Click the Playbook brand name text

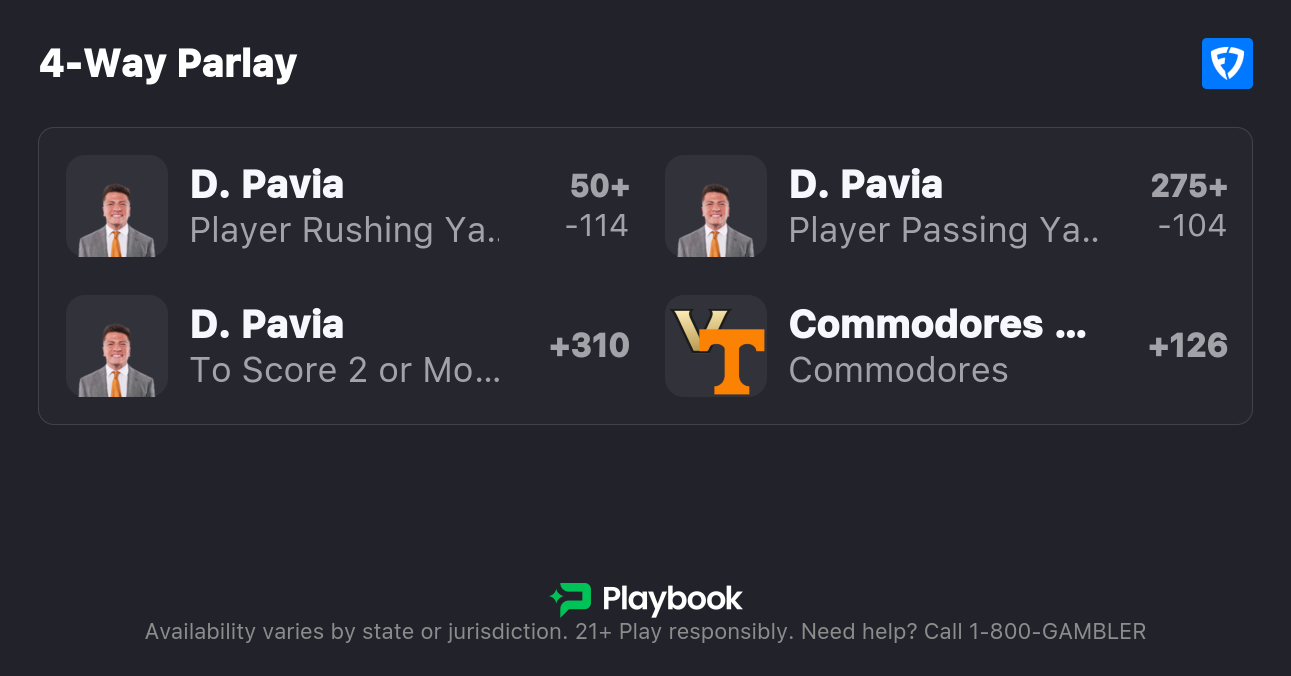pyautogui.click(x=672, y=599)
